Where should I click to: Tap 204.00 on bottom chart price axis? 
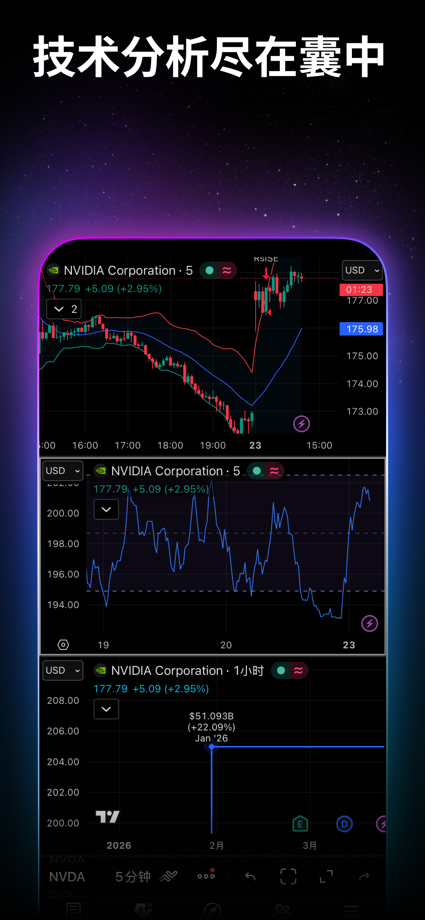(x=63, y=762)
